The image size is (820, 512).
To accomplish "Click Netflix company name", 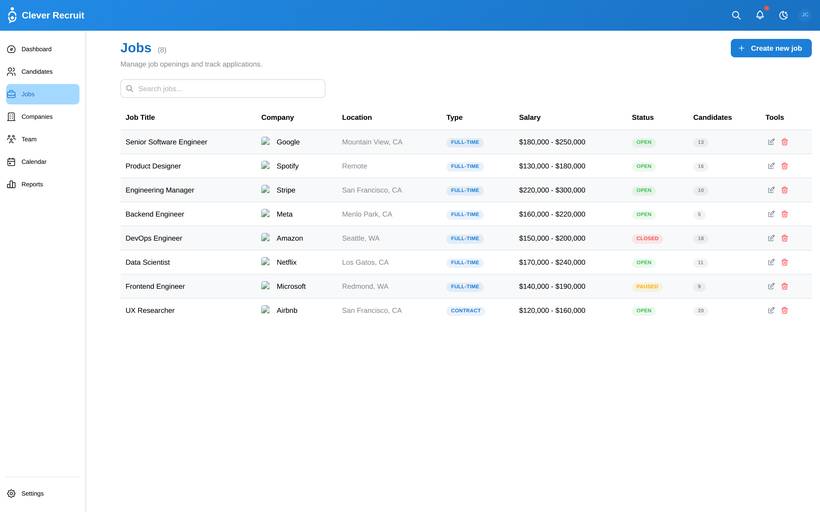I will click(287, 262).
